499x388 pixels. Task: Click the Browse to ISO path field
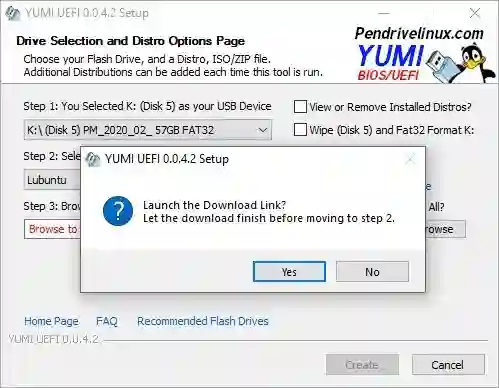click(52, 229)
